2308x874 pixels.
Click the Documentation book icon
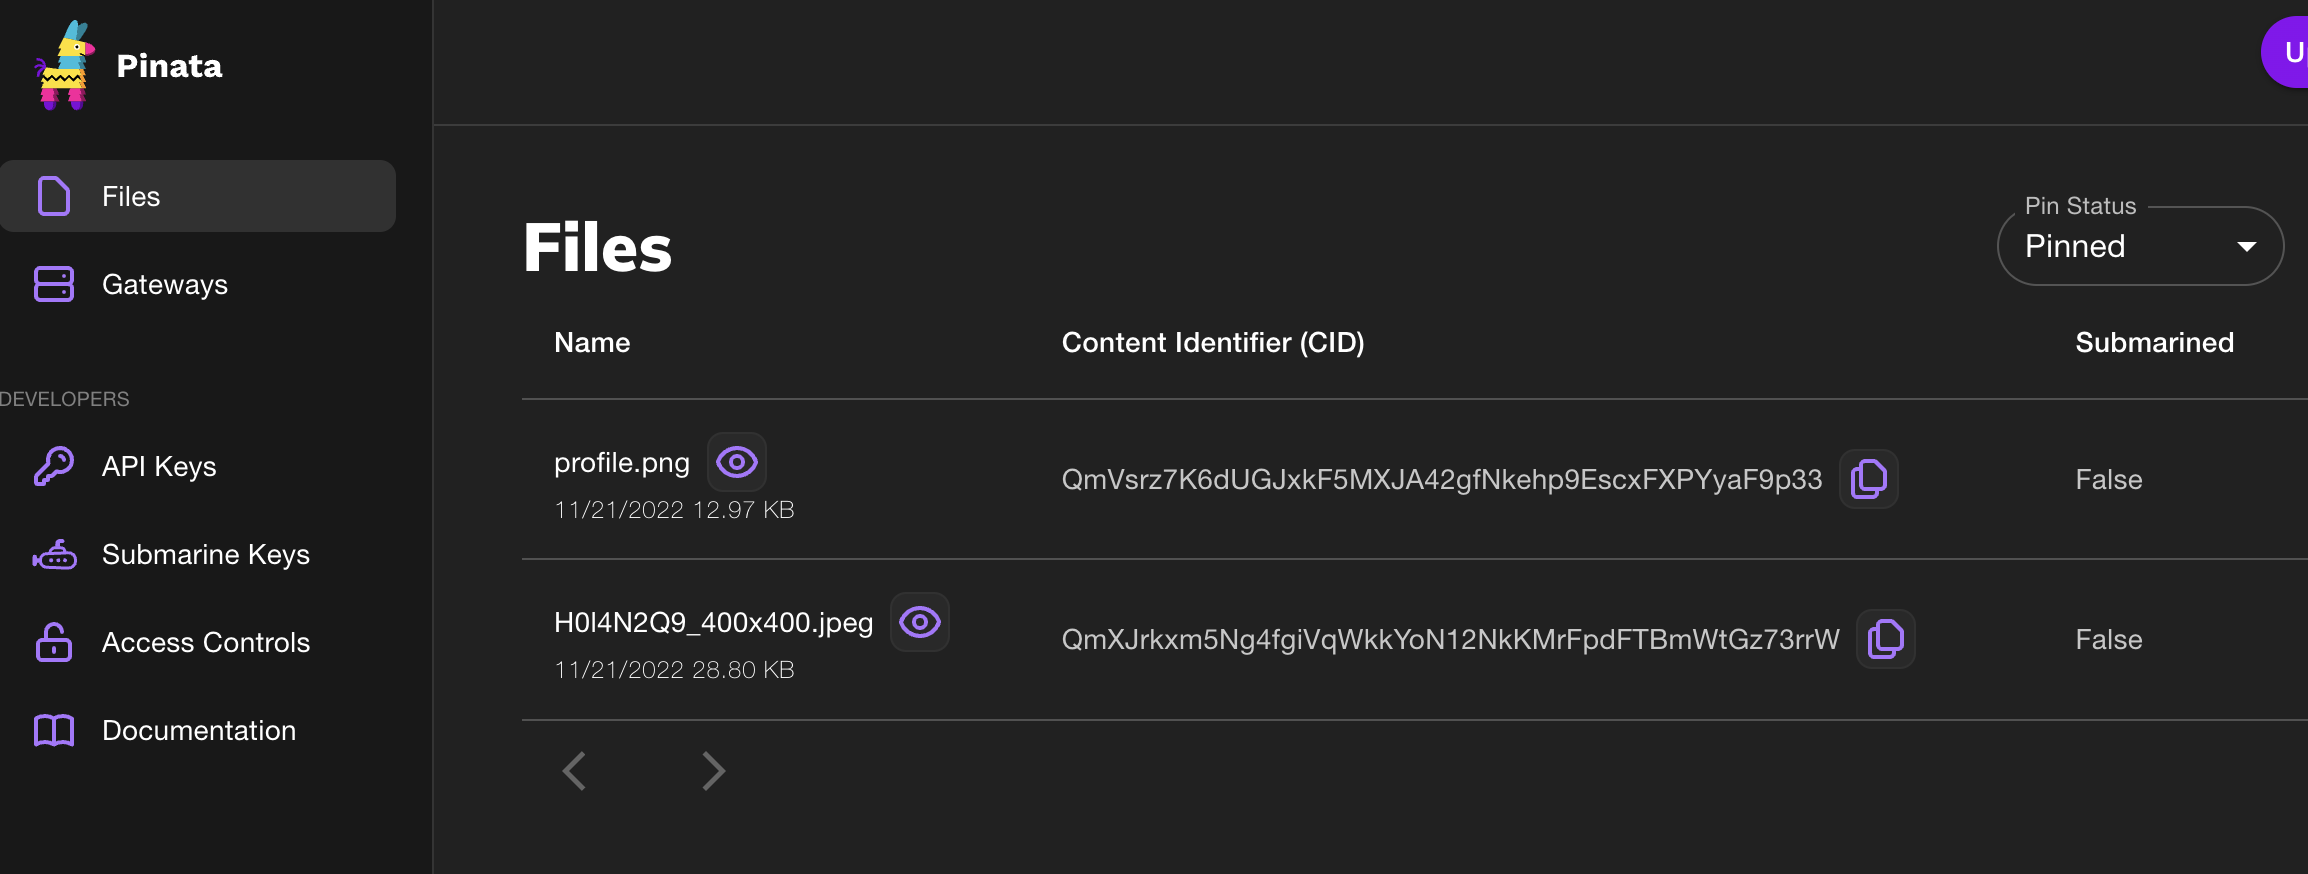54,730
